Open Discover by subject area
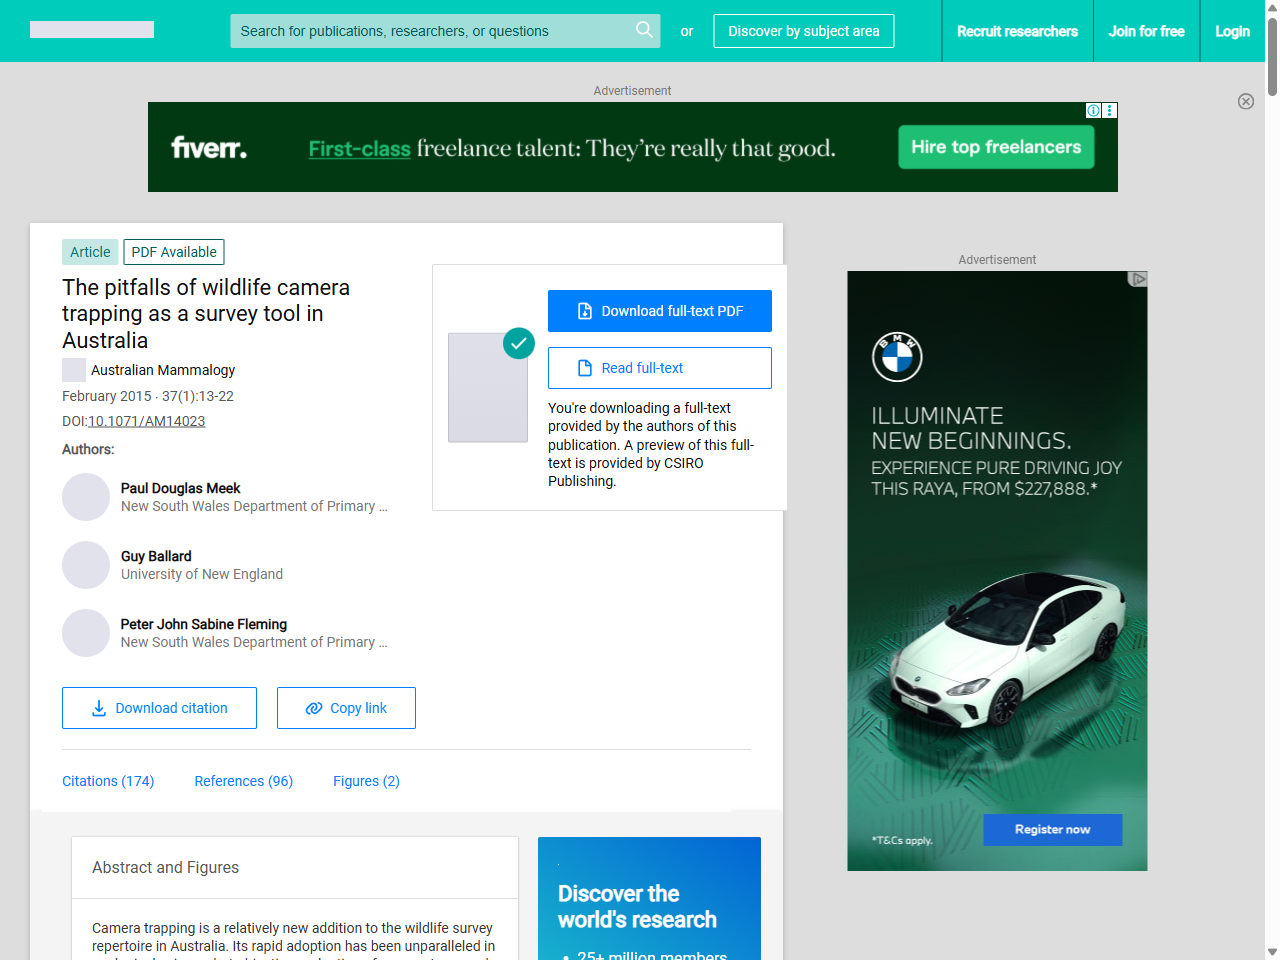 pyautogui.click(x=804, y=31)
